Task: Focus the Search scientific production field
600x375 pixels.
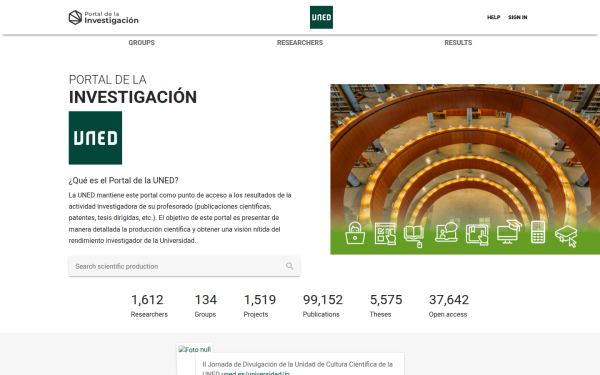Action: pos(184,266)
